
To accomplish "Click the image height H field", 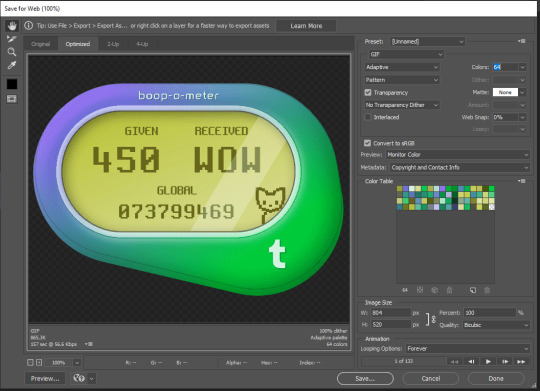I will (x=391, y=325).
